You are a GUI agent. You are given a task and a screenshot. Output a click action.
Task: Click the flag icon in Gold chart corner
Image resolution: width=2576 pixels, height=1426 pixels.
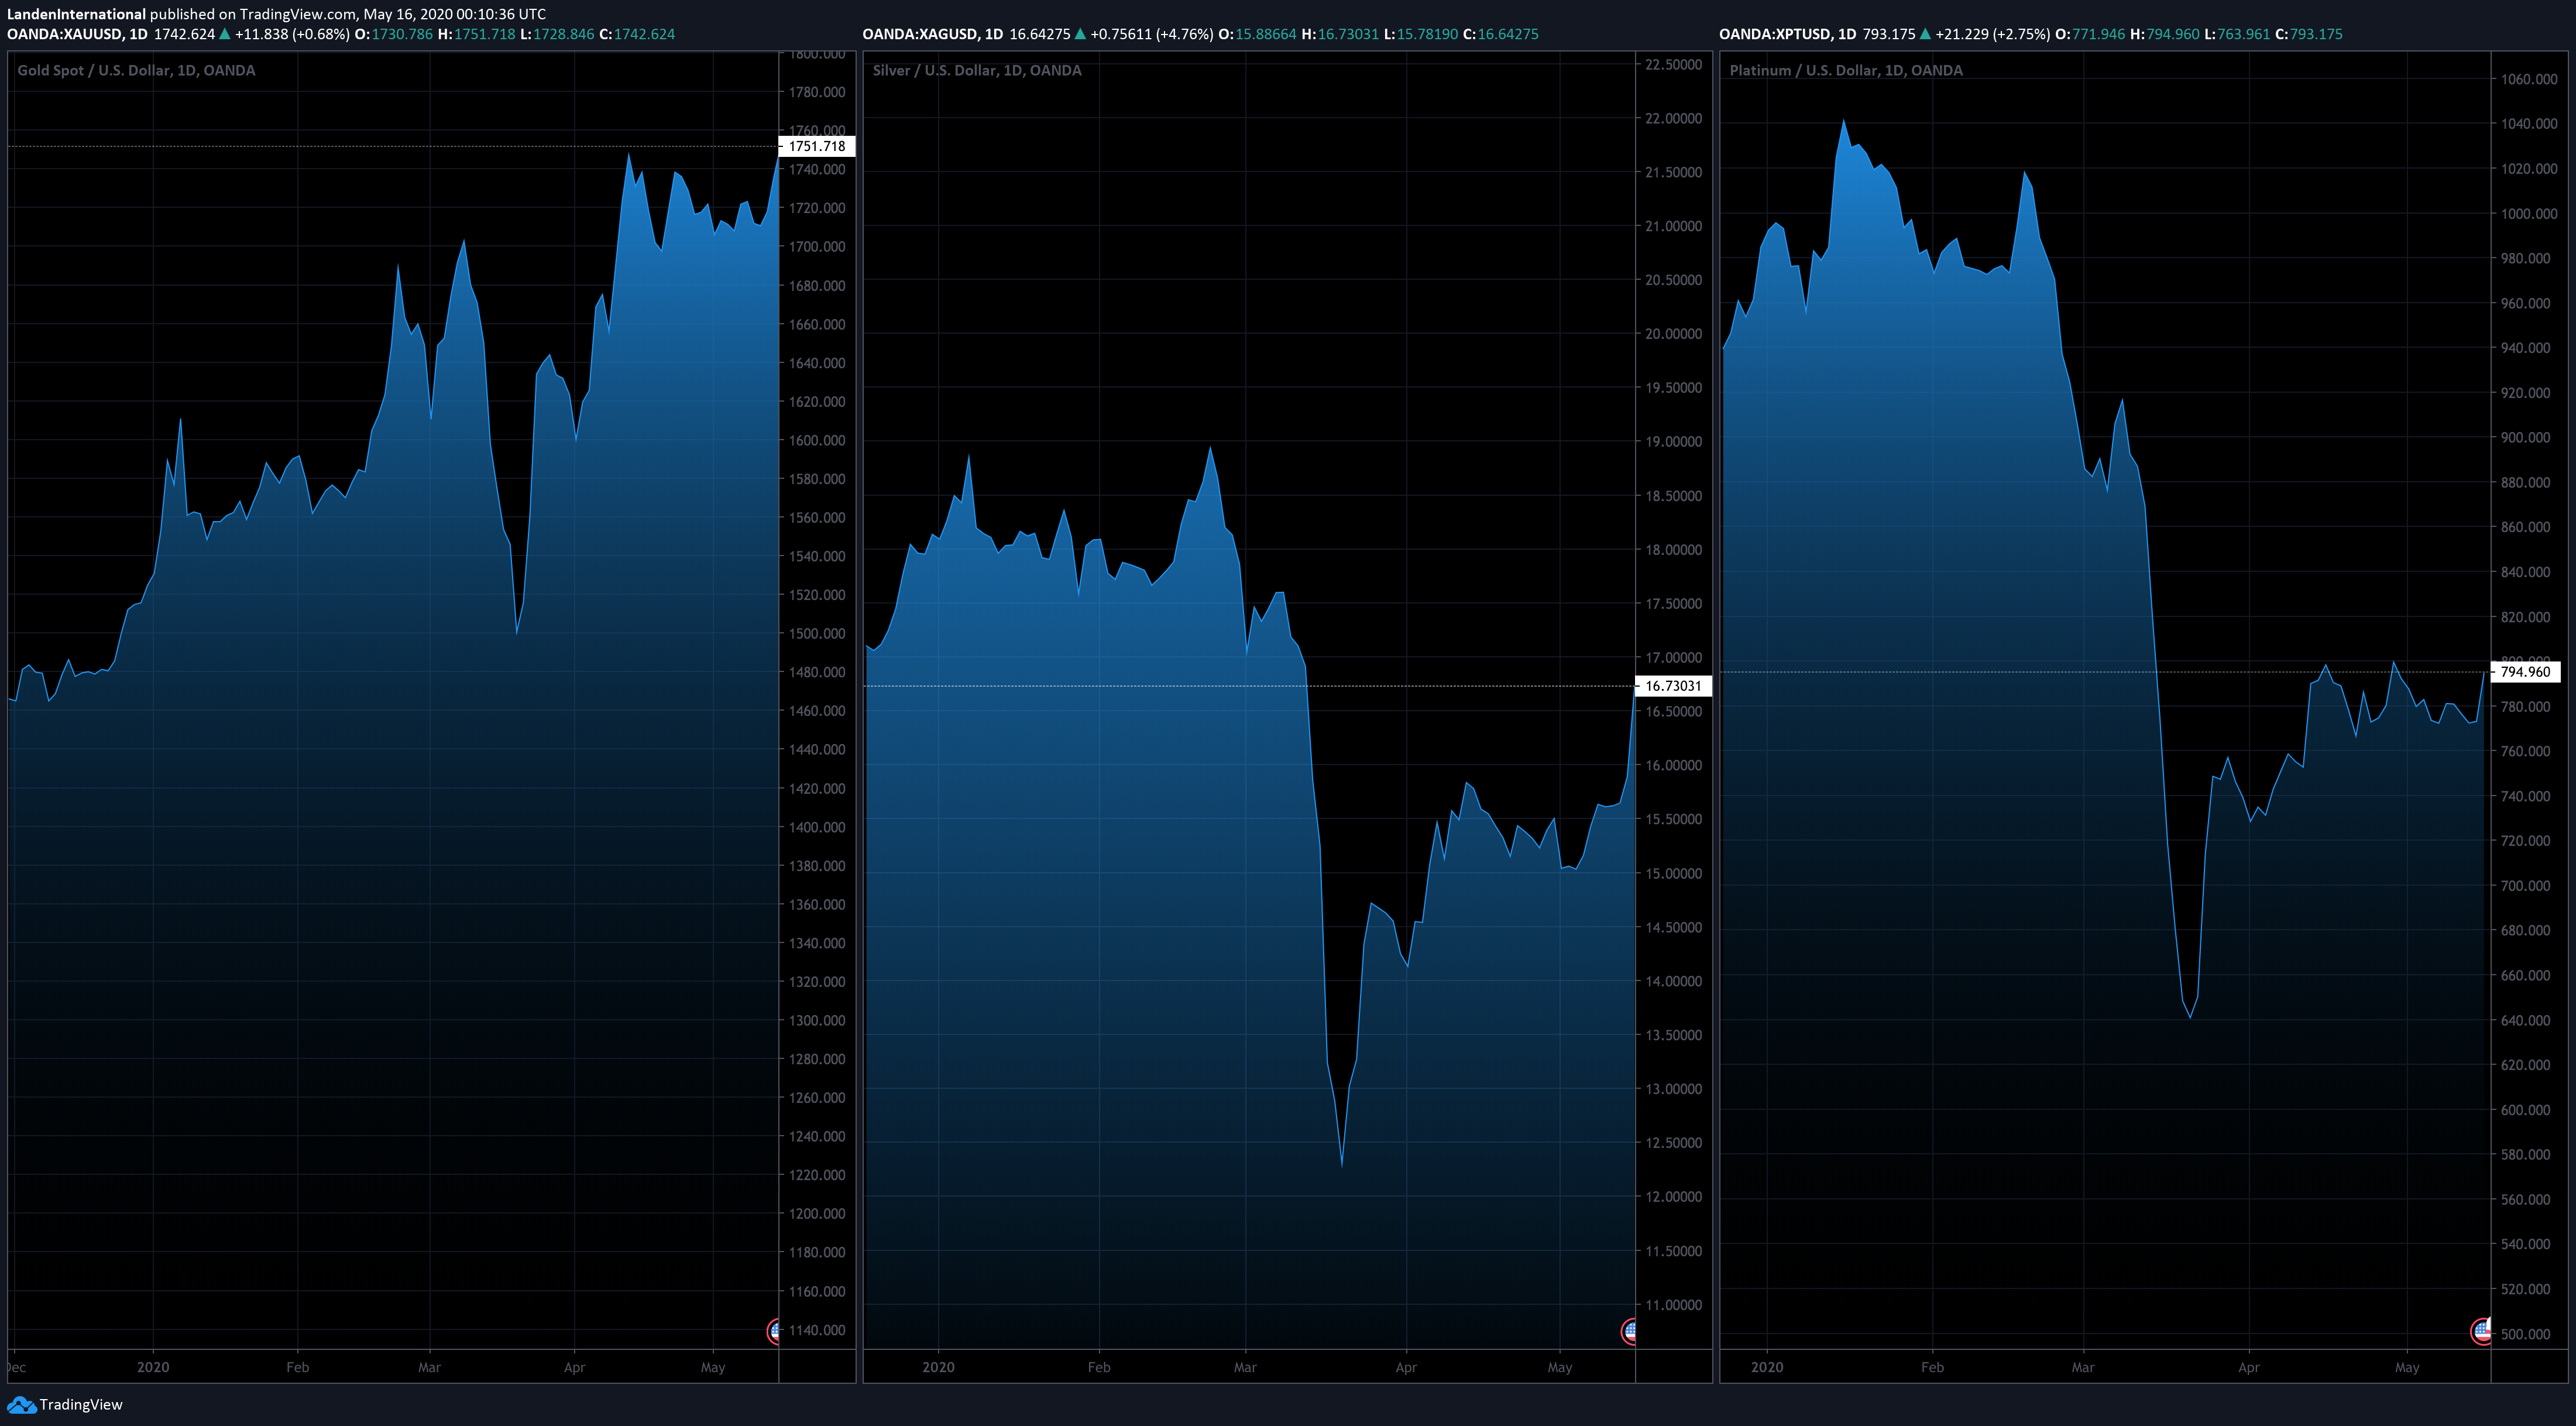click(x=773, y=1331)
